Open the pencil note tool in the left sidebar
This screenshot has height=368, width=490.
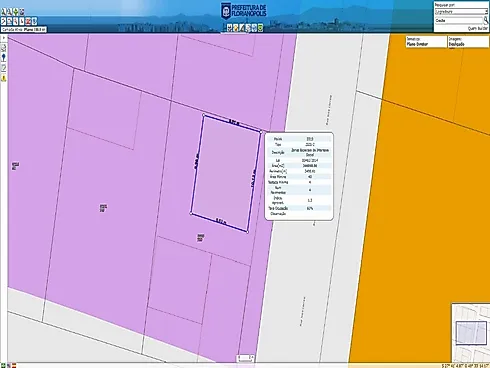[x=4, y=68]
